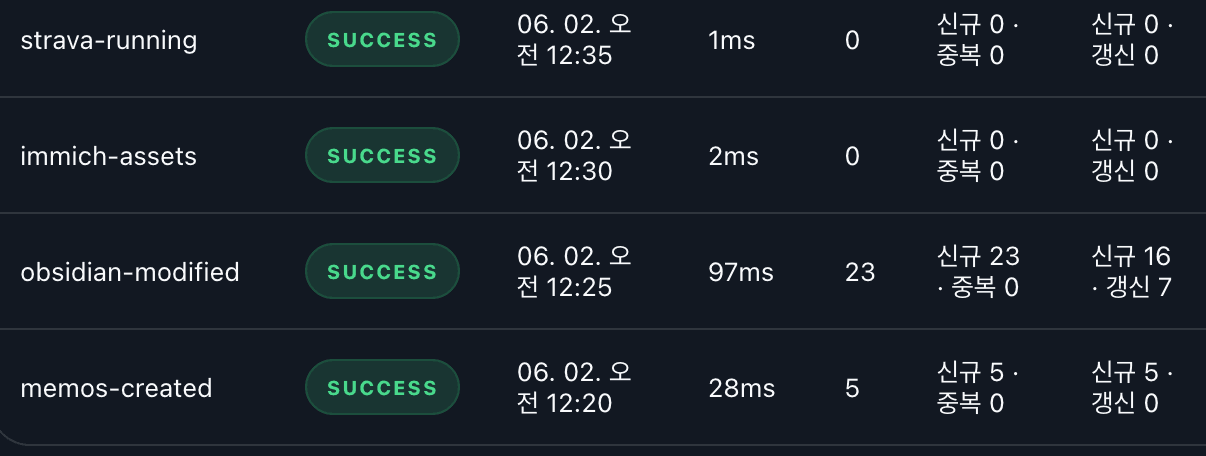Image resolution: width=1206 pixels, height=456 pixels.
Task: Select the strava-running job name
Action: (109, 41)
